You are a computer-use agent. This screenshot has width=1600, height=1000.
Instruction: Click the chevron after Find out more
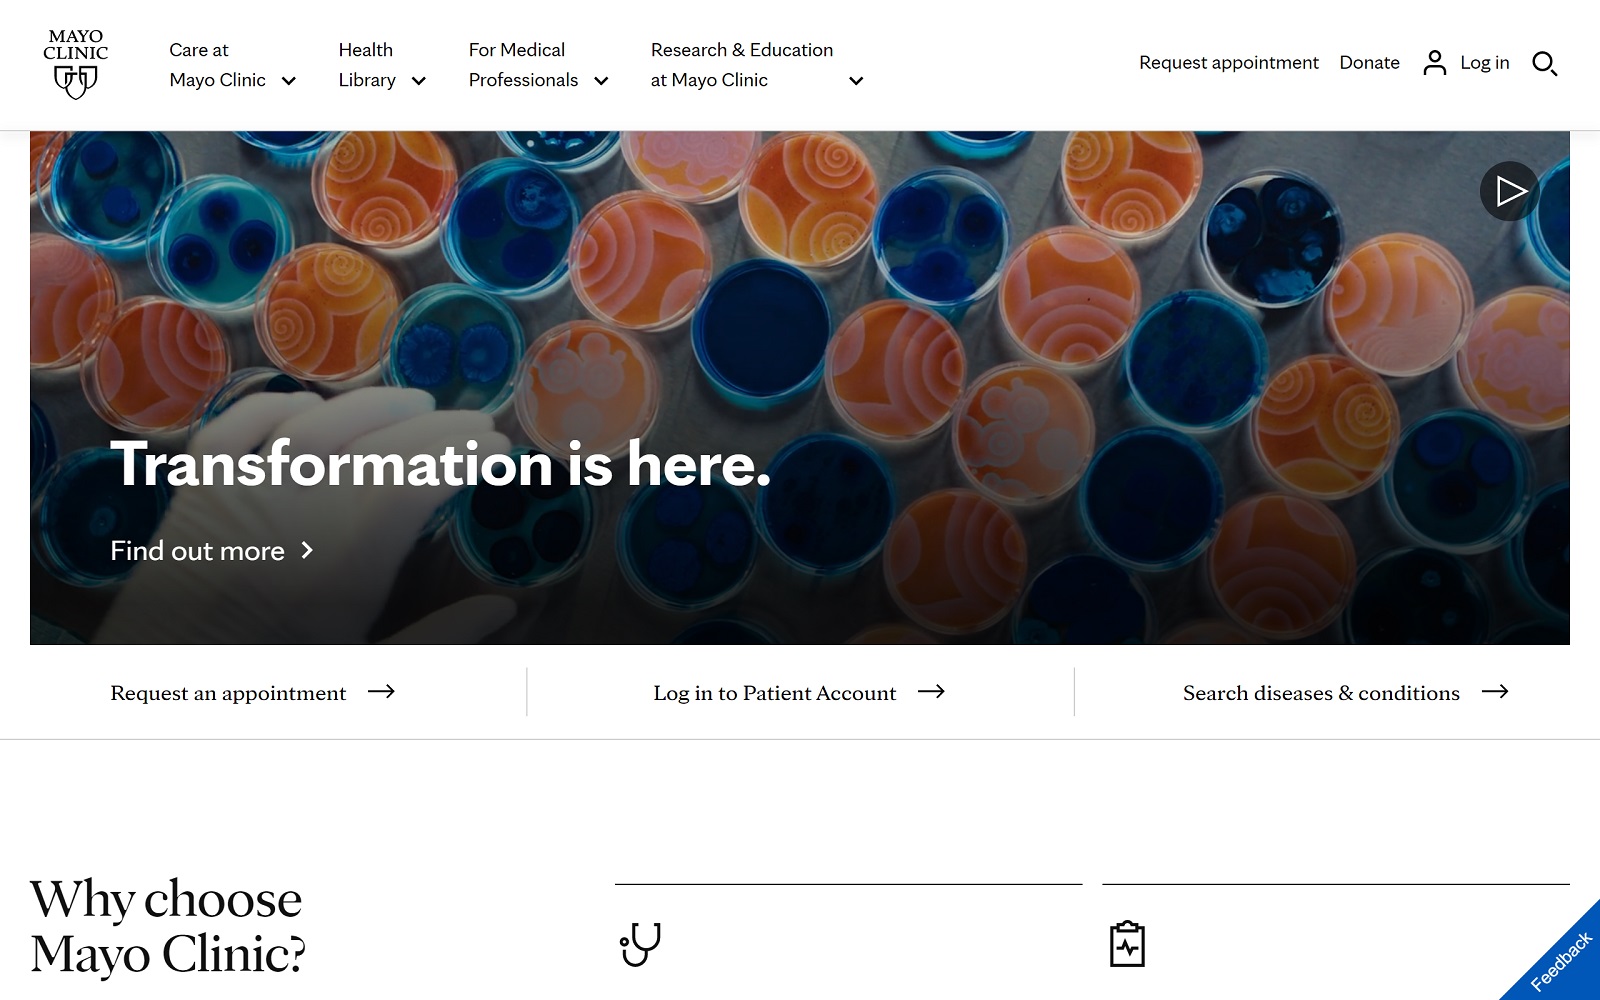click(x=307, y=550)
